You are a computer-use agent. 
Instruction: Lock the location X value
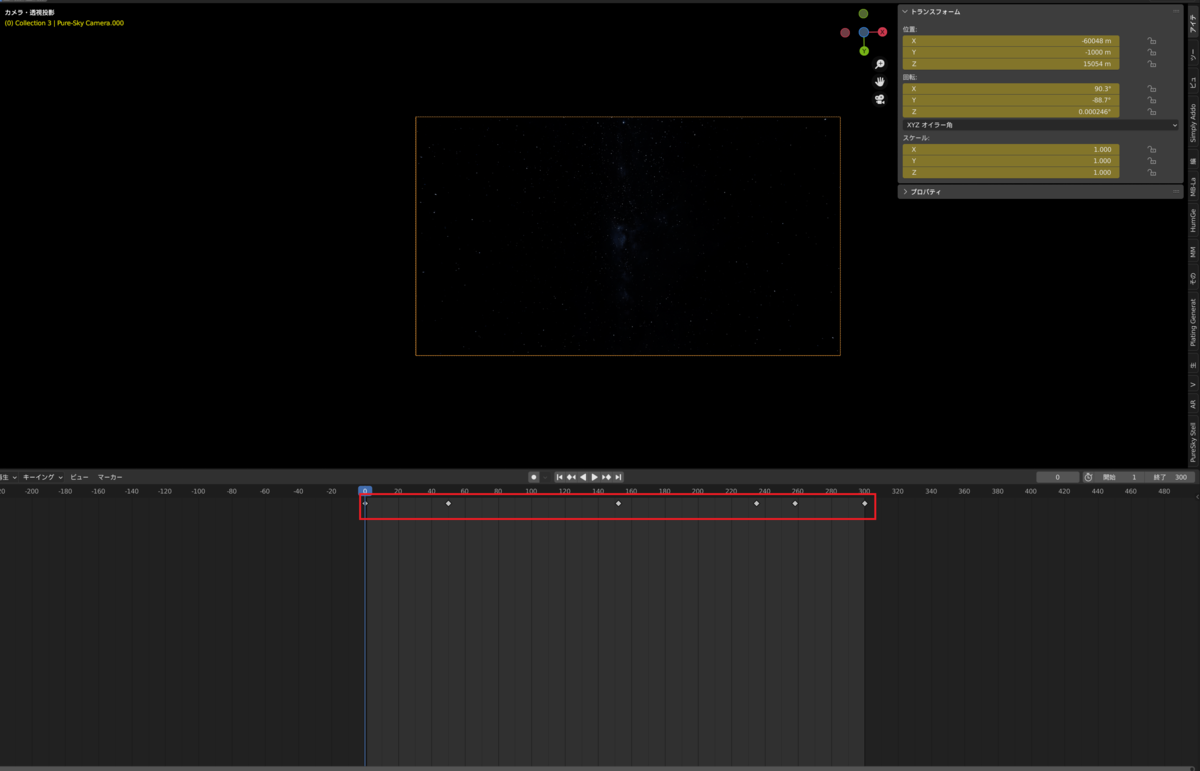click(1152, 41)
